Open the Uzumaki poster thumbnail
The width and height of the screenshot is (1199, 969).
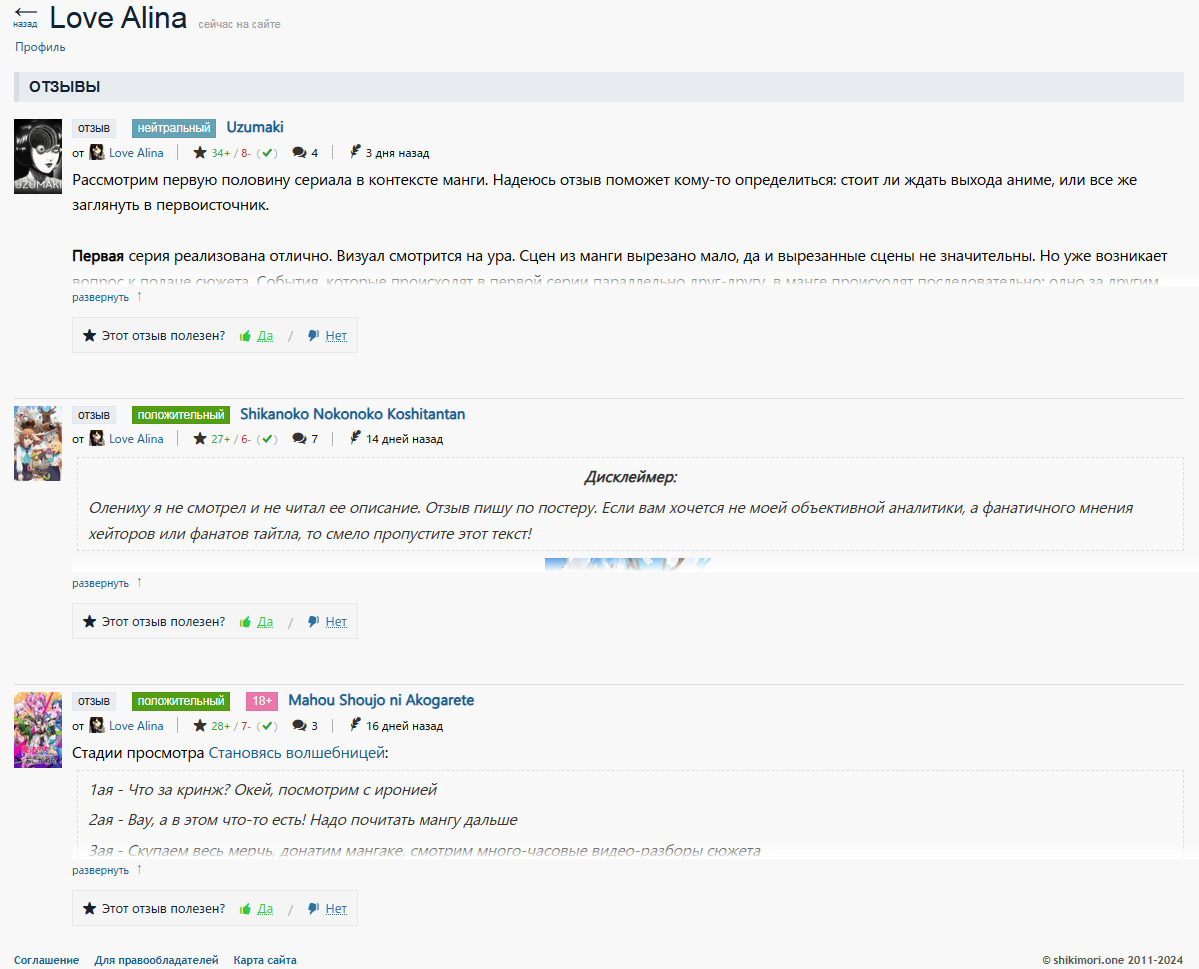pos(38,156)
